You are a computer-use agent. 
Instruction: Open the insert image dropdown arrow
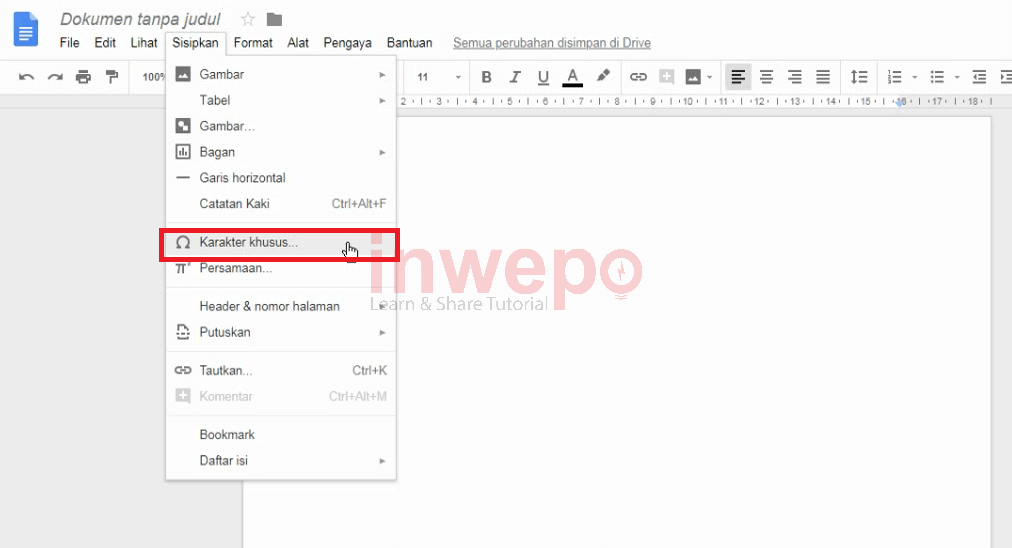click(x=709, y=77)
